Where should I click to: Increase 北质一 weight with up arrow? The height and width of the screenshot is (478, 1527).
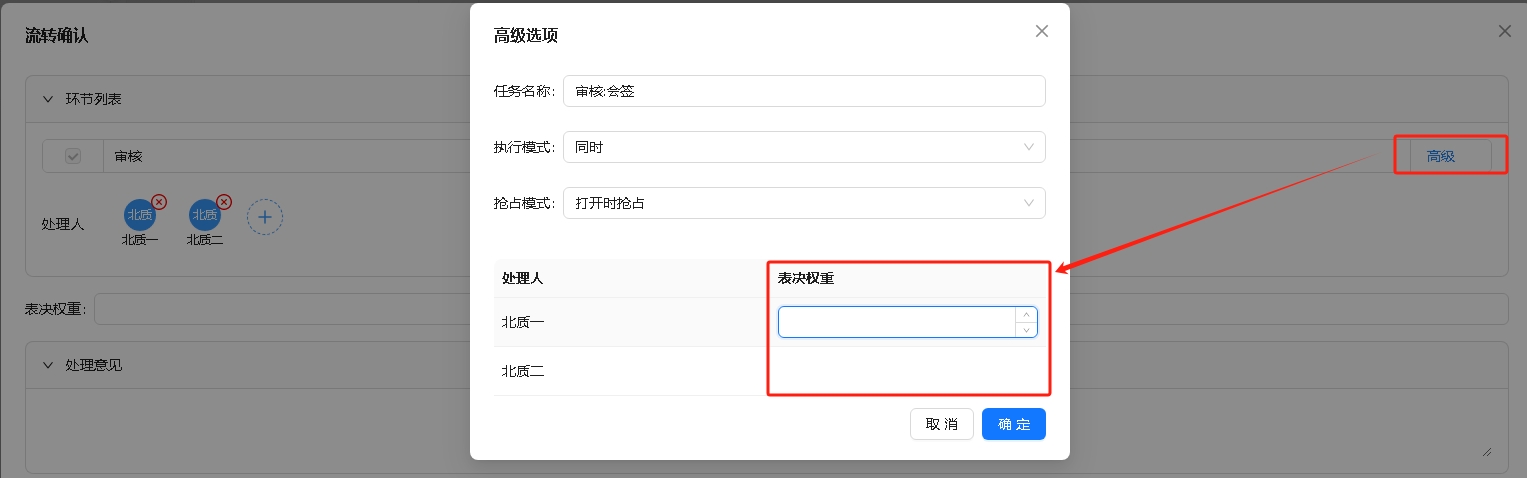click(x=1026, y=315)
